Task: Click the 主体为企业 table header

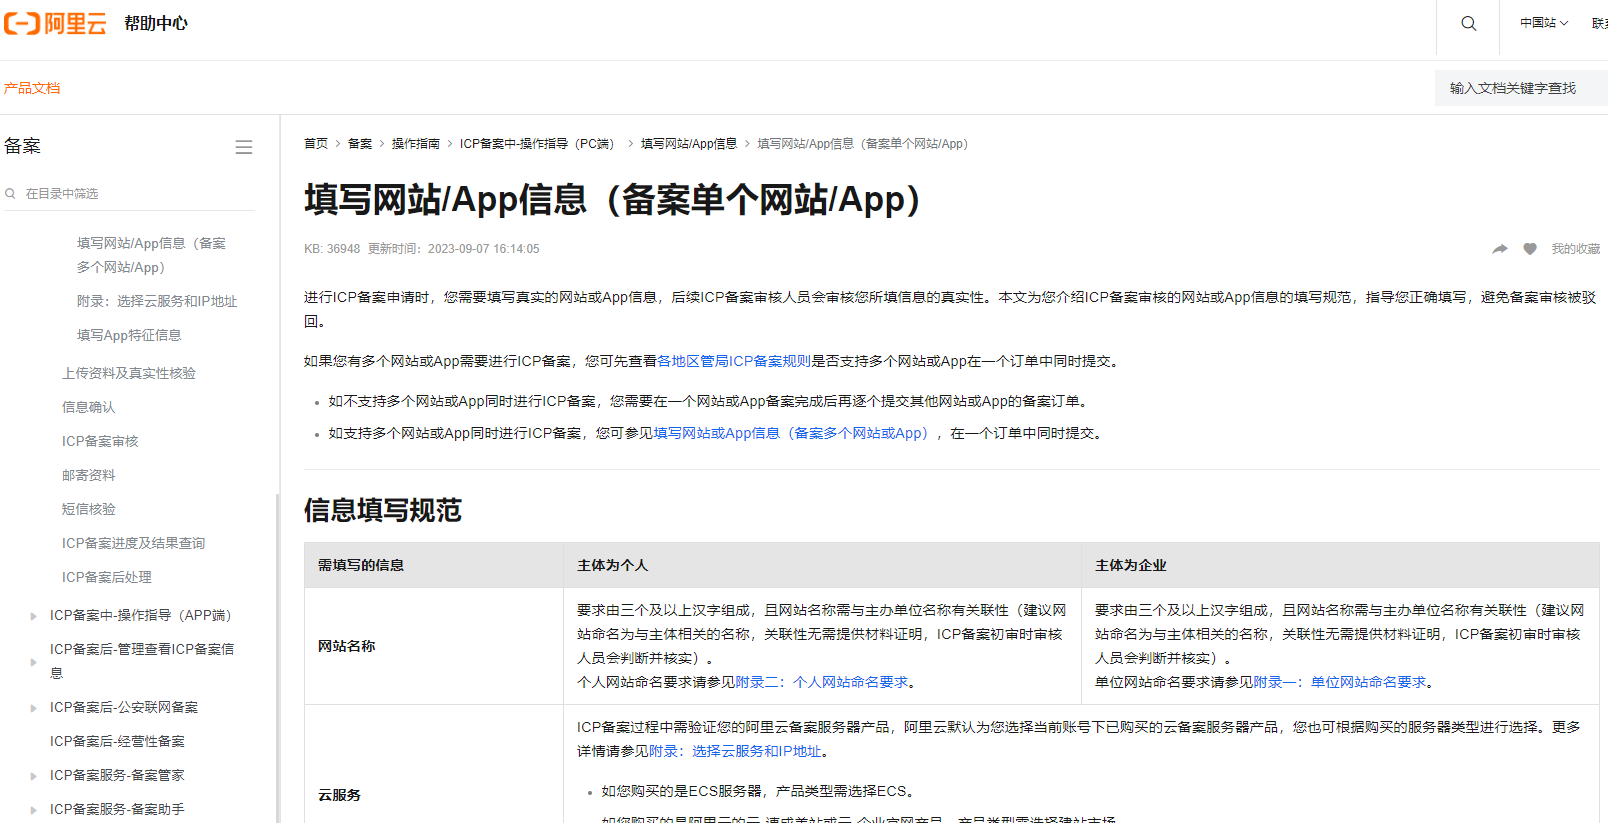Action: 1341,565
